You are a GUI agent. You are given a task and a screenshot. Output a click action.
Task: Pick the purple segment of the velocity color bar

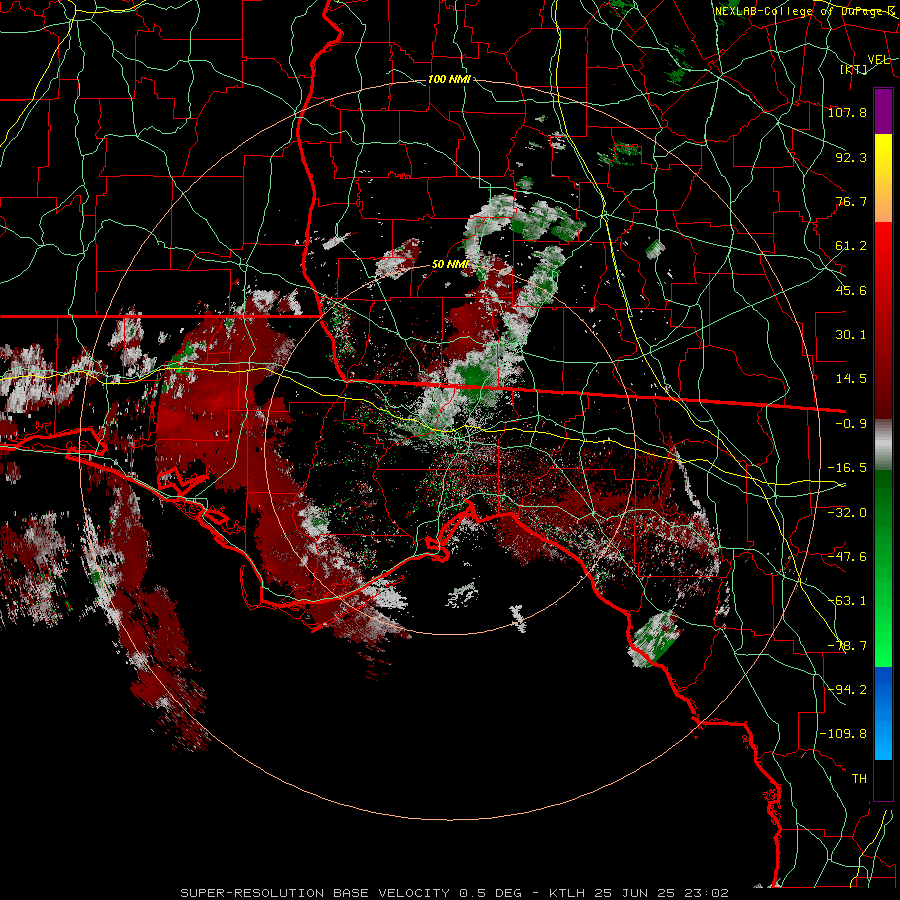coord(883,111)
